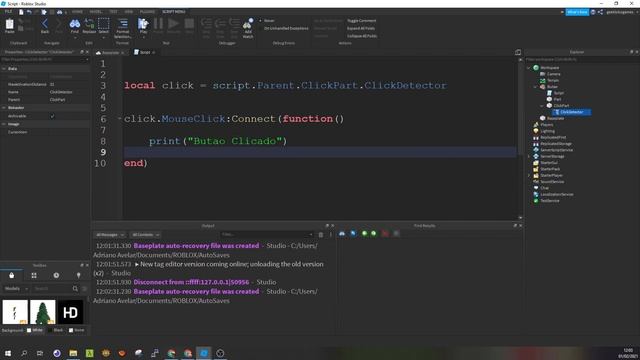
Task: Expand the StarterPlayer node
Action: (x=529, y=176)
